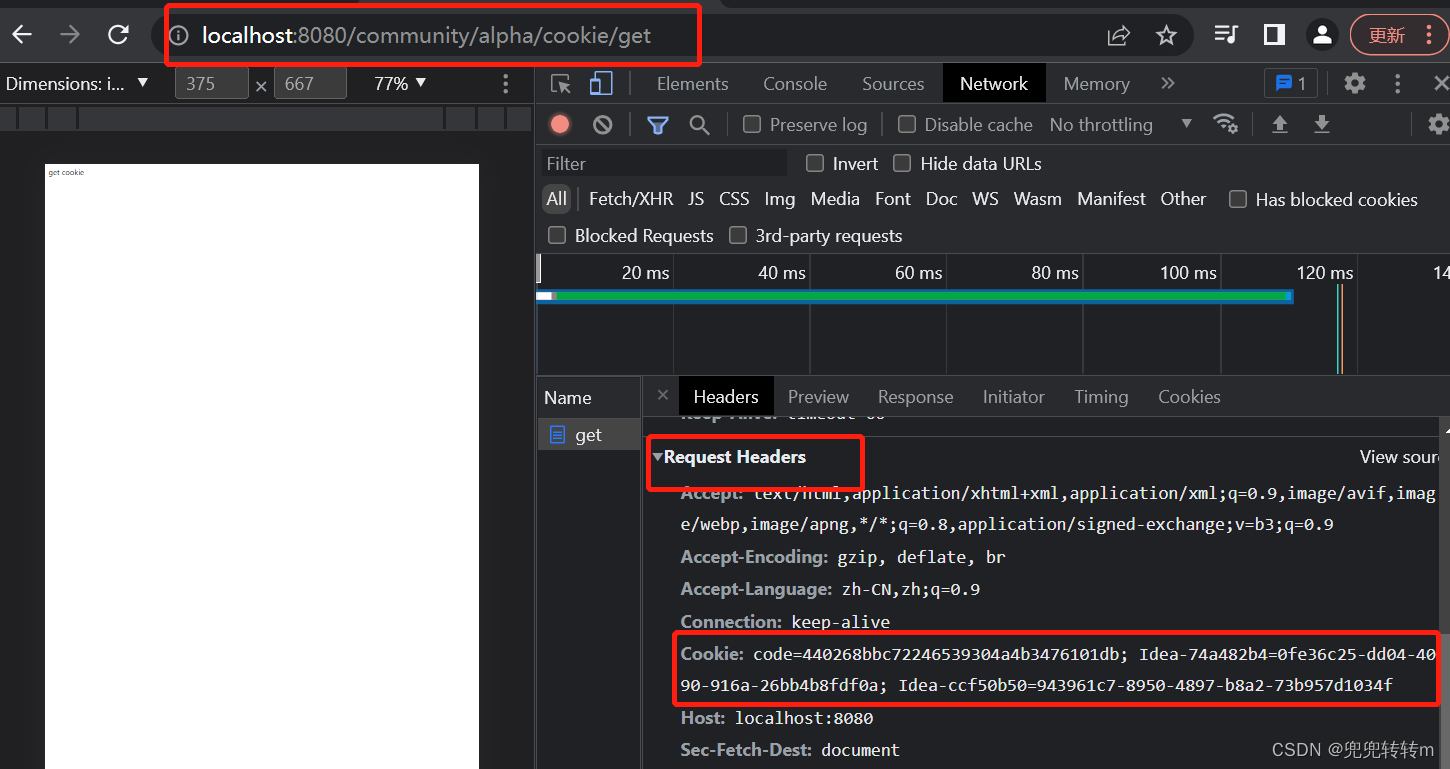Viewport: 1450px width, 769px height.
Task: Open the Memory panel
Action: (x=1096, y=84)
